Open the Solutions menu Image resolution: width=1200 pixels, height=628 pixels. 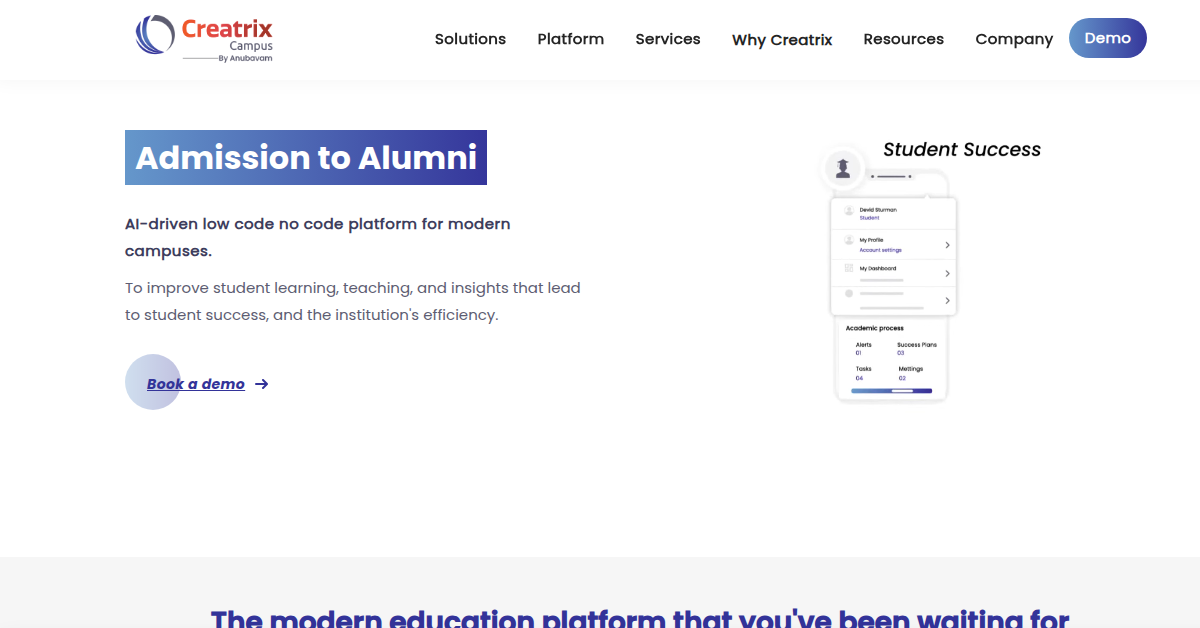click(x=470, y=39)
